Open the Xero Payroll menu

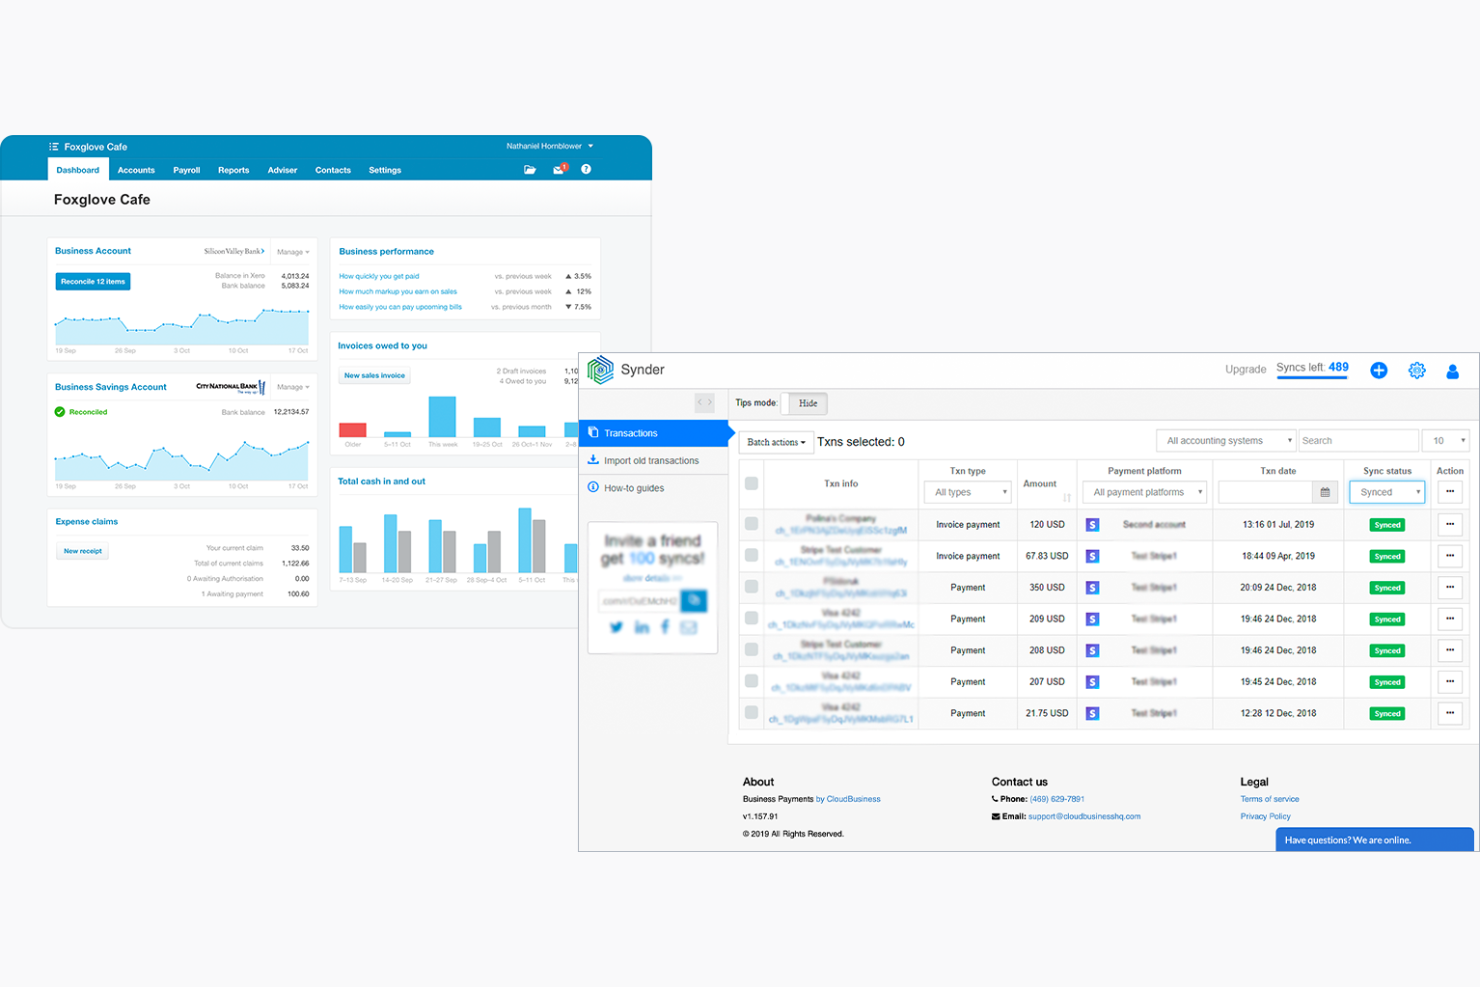pos(186,170)
